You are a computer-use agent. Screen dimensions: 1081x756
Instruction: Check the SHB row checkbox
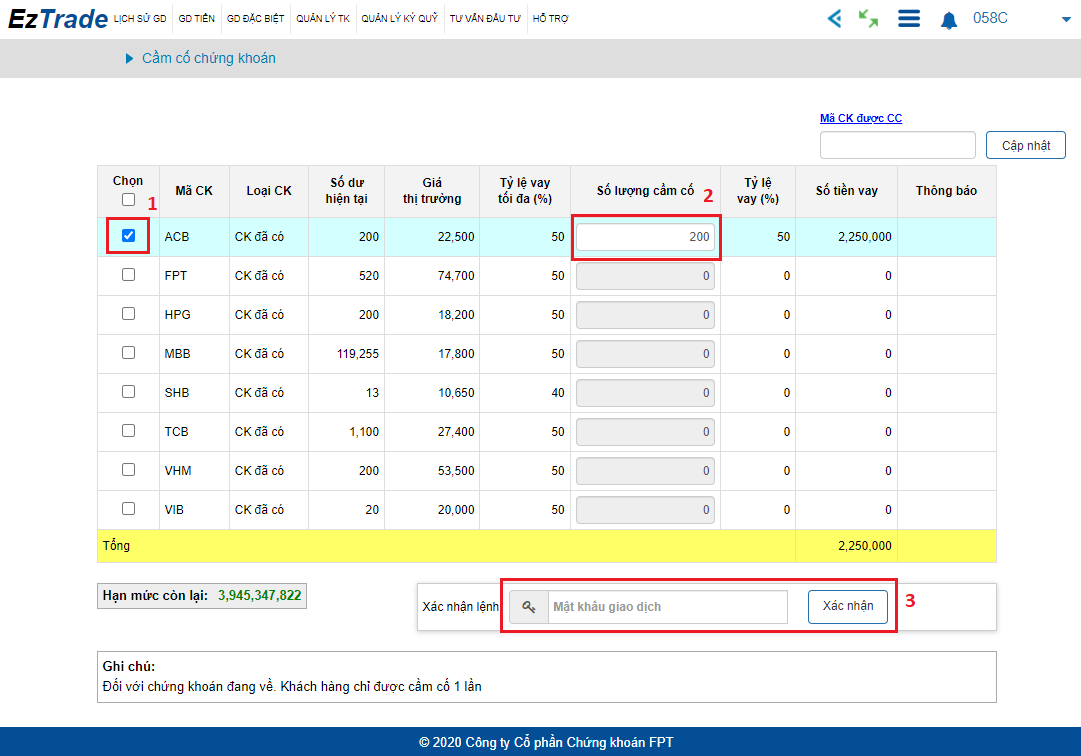coord(128,391)
